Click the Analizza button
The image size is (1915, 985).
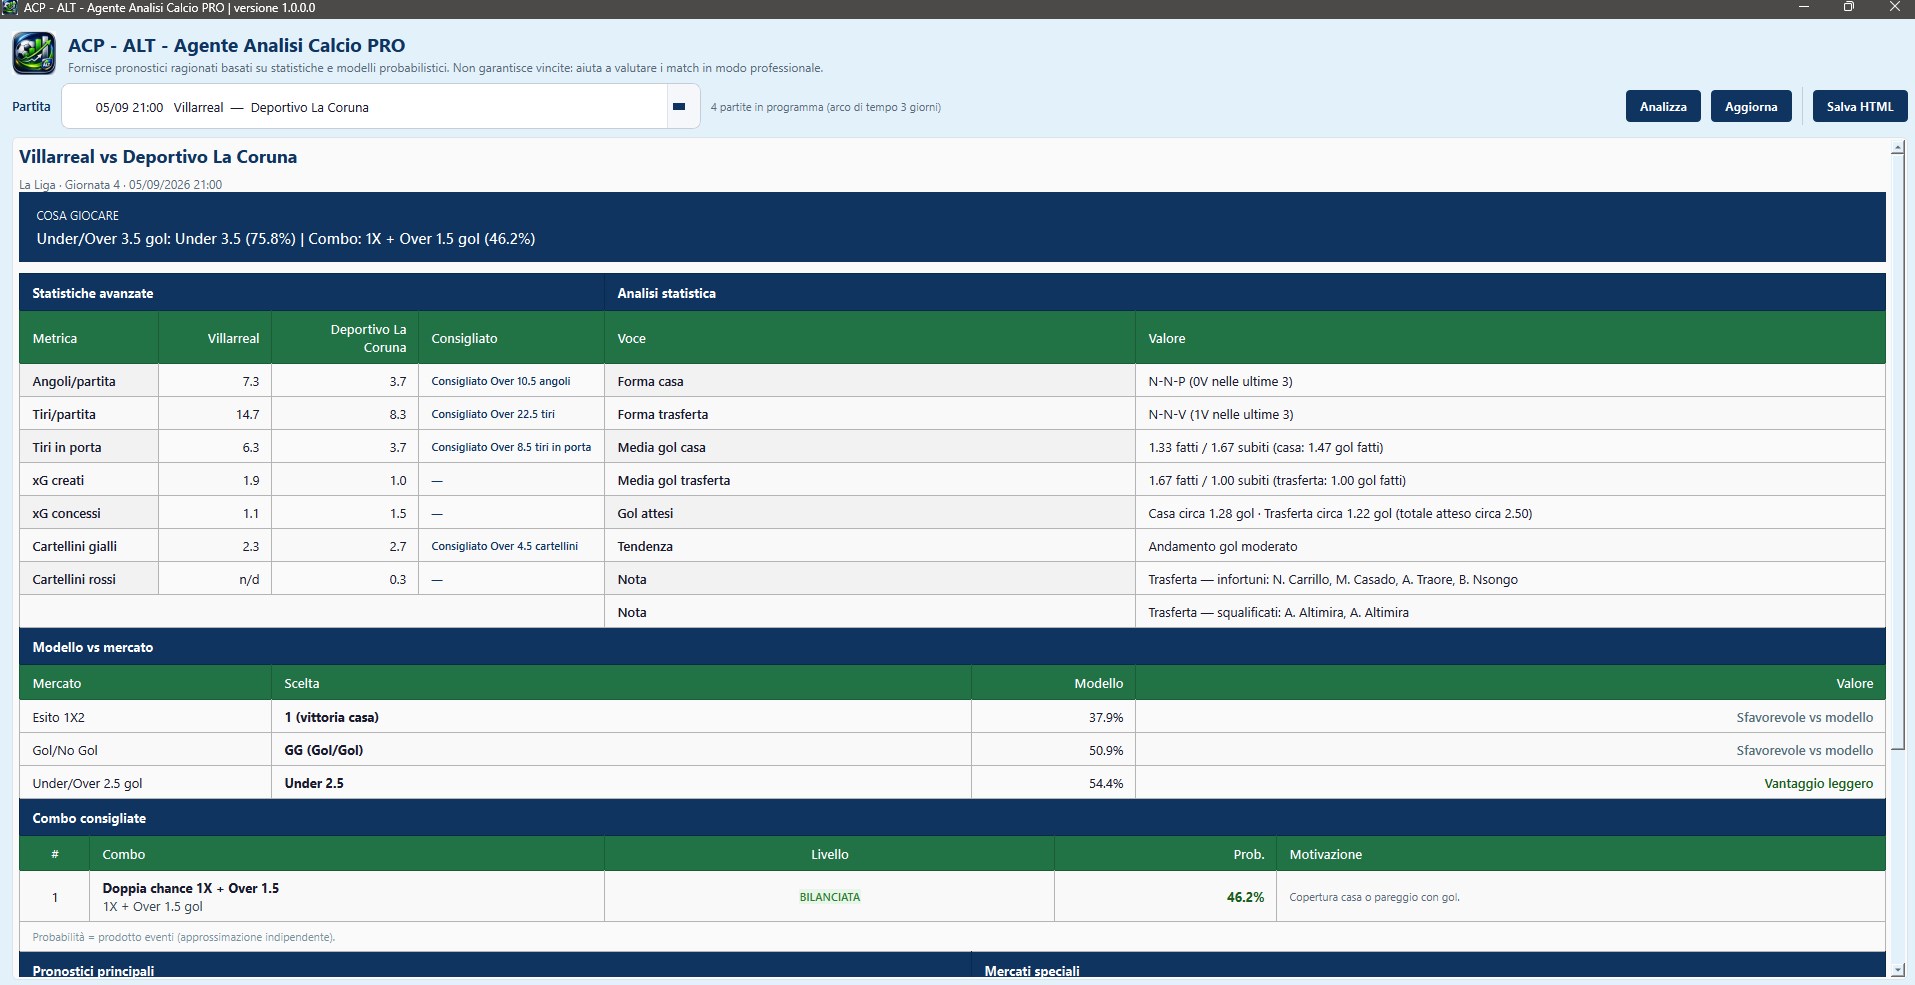(1663, 107)
